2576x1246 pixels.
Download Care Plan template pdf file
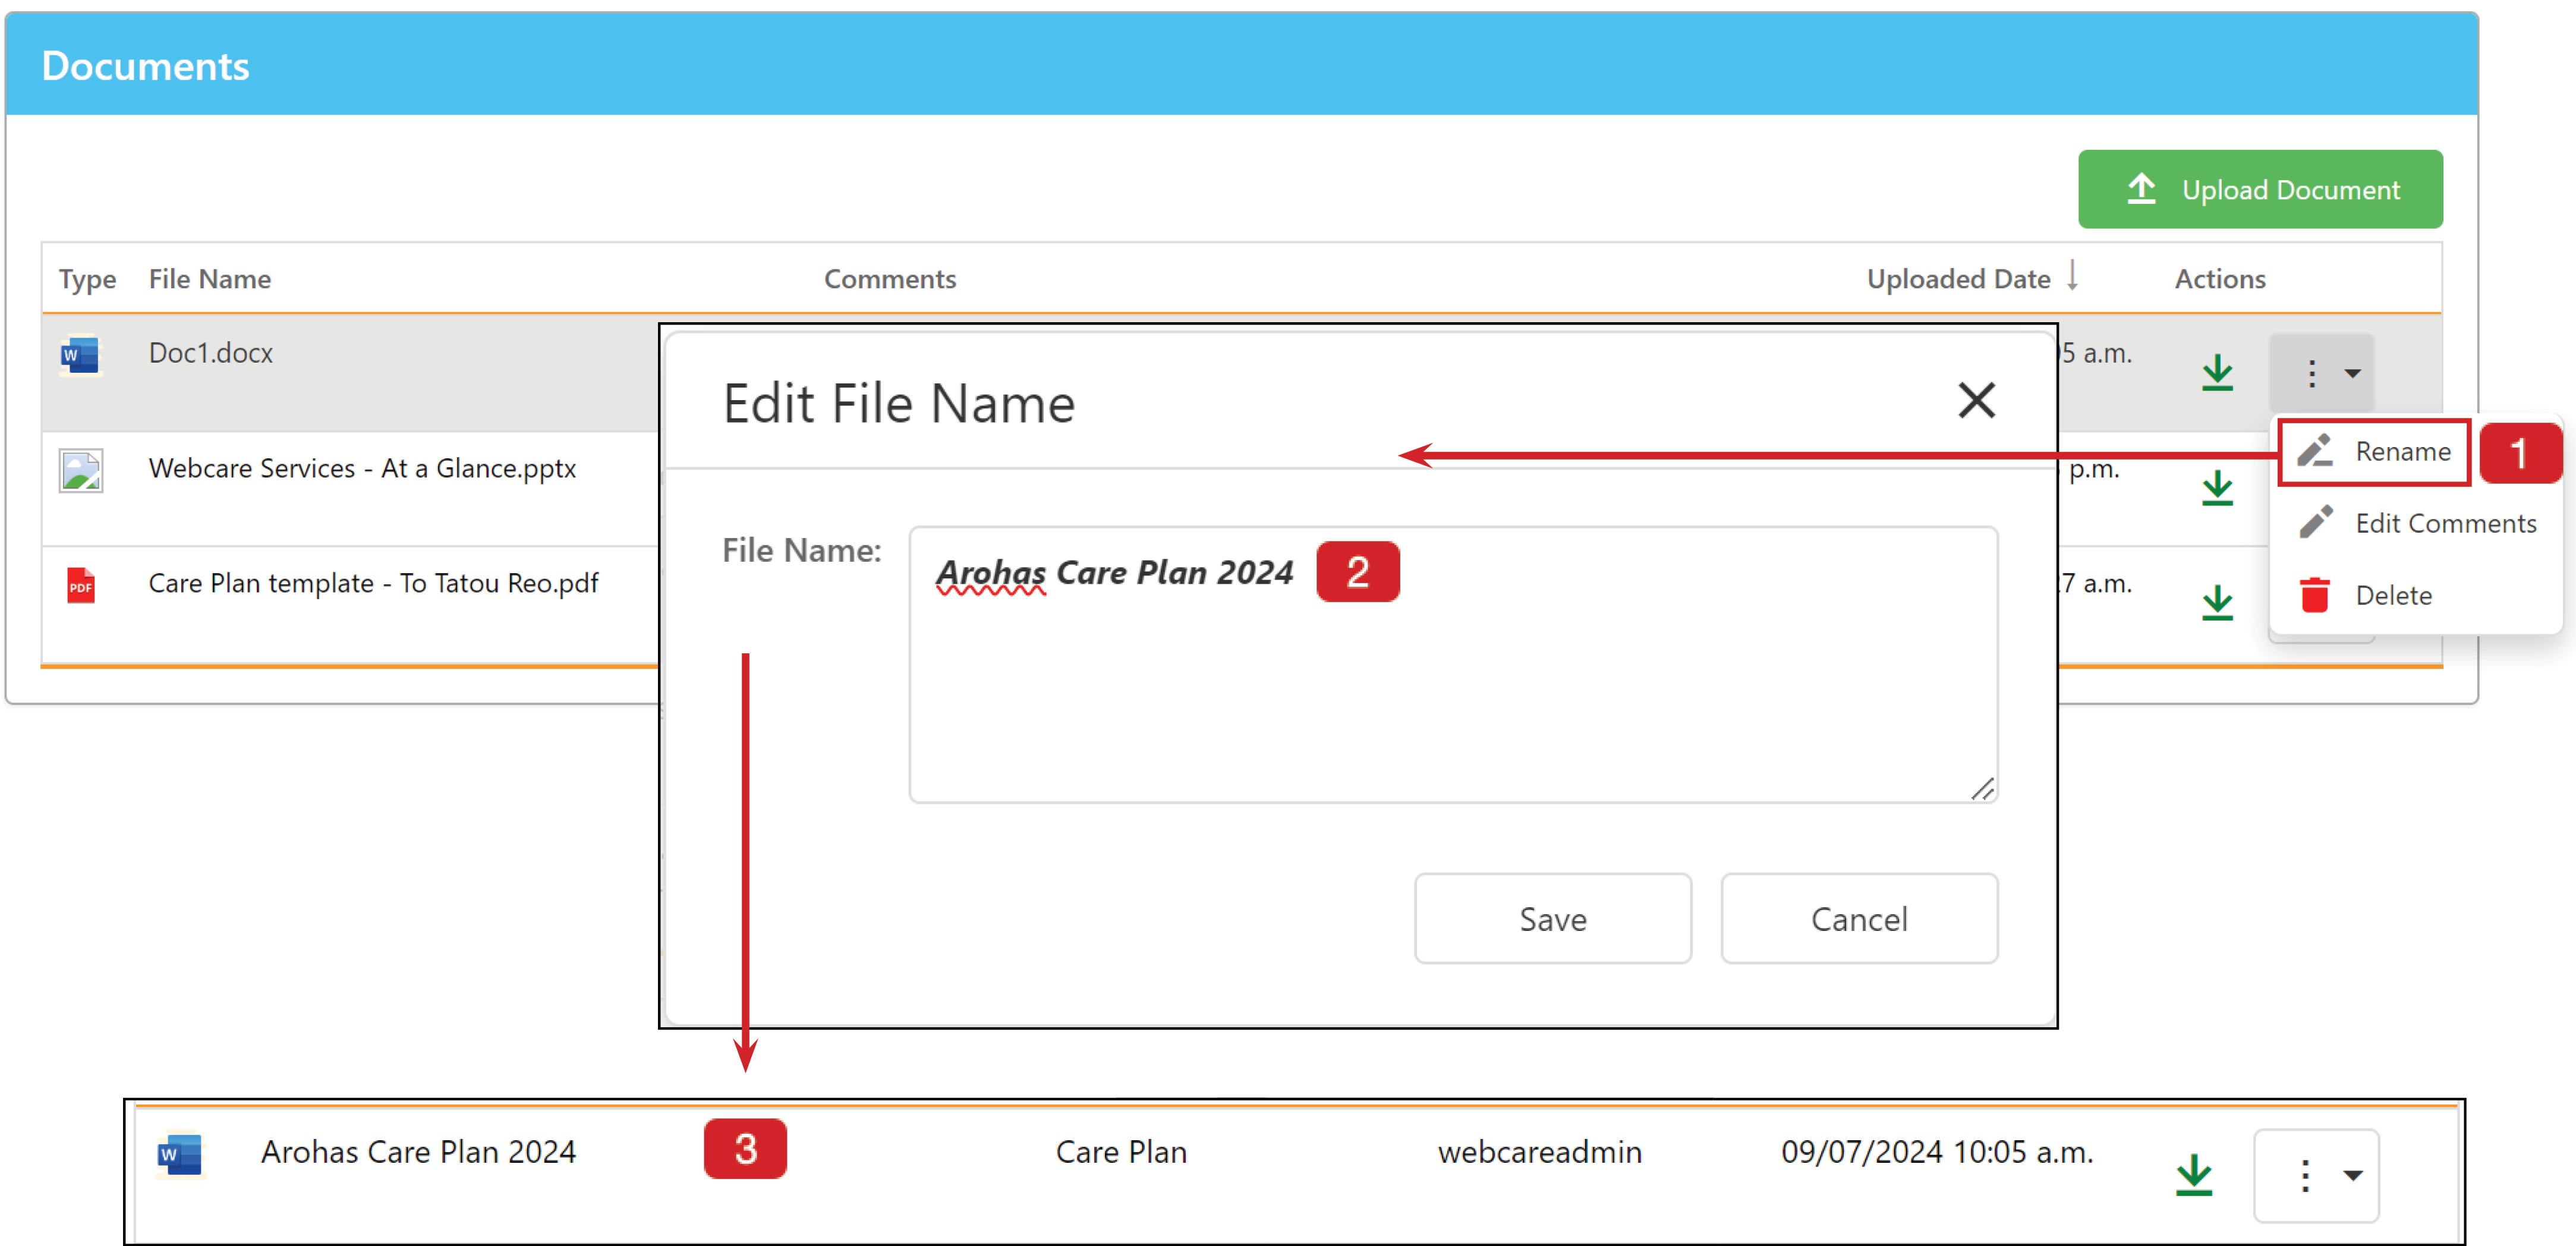click(x=2217, y=602)
